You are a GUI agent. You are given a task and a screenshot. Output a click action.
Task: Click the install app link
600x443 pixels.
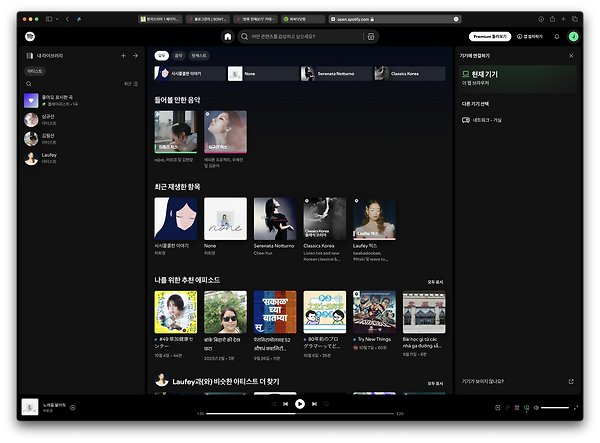point(530,36)
